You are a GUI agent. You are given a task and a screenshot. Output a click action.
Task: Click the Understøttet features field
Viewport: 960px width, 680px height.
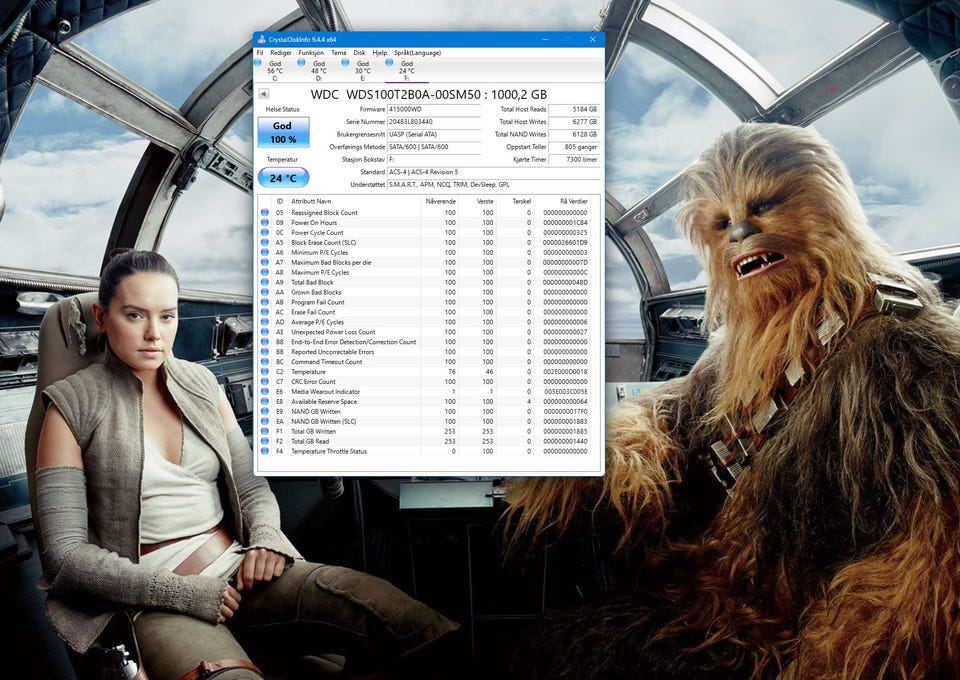click(493, 184)
